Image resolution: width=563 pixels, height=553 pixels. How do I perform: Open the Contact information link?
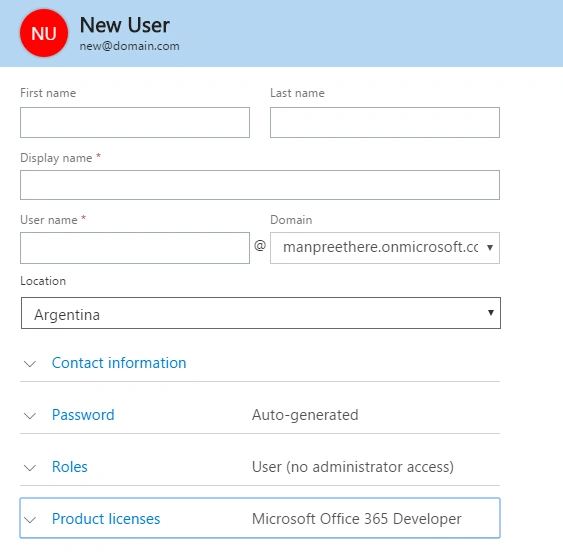pos(119,363)
